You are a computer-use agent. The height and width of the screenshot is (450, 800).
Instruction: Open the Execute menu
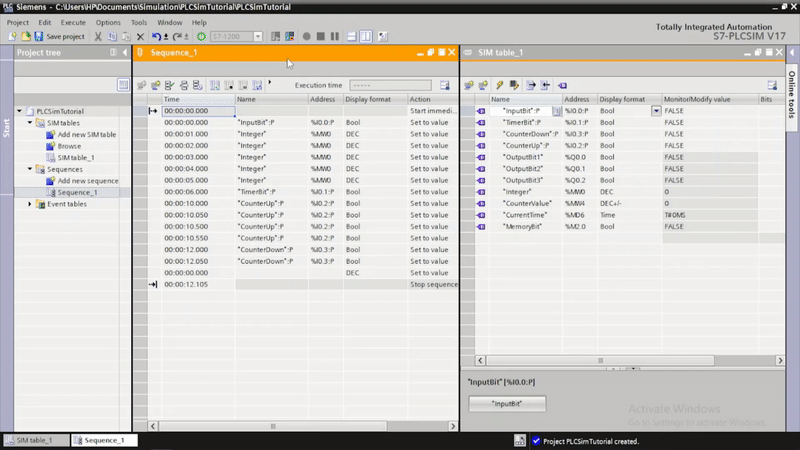click(x=73, y=22)
